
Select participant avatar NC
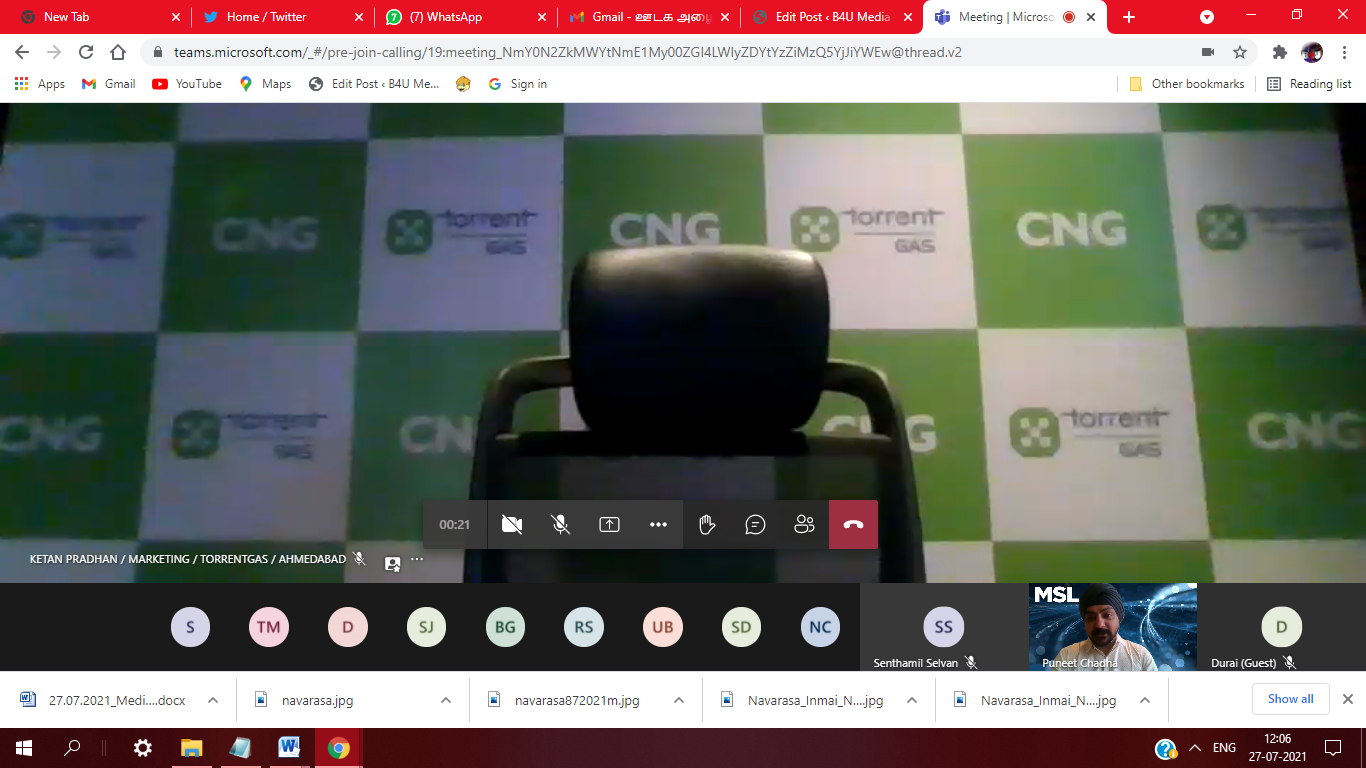point(820,627)
